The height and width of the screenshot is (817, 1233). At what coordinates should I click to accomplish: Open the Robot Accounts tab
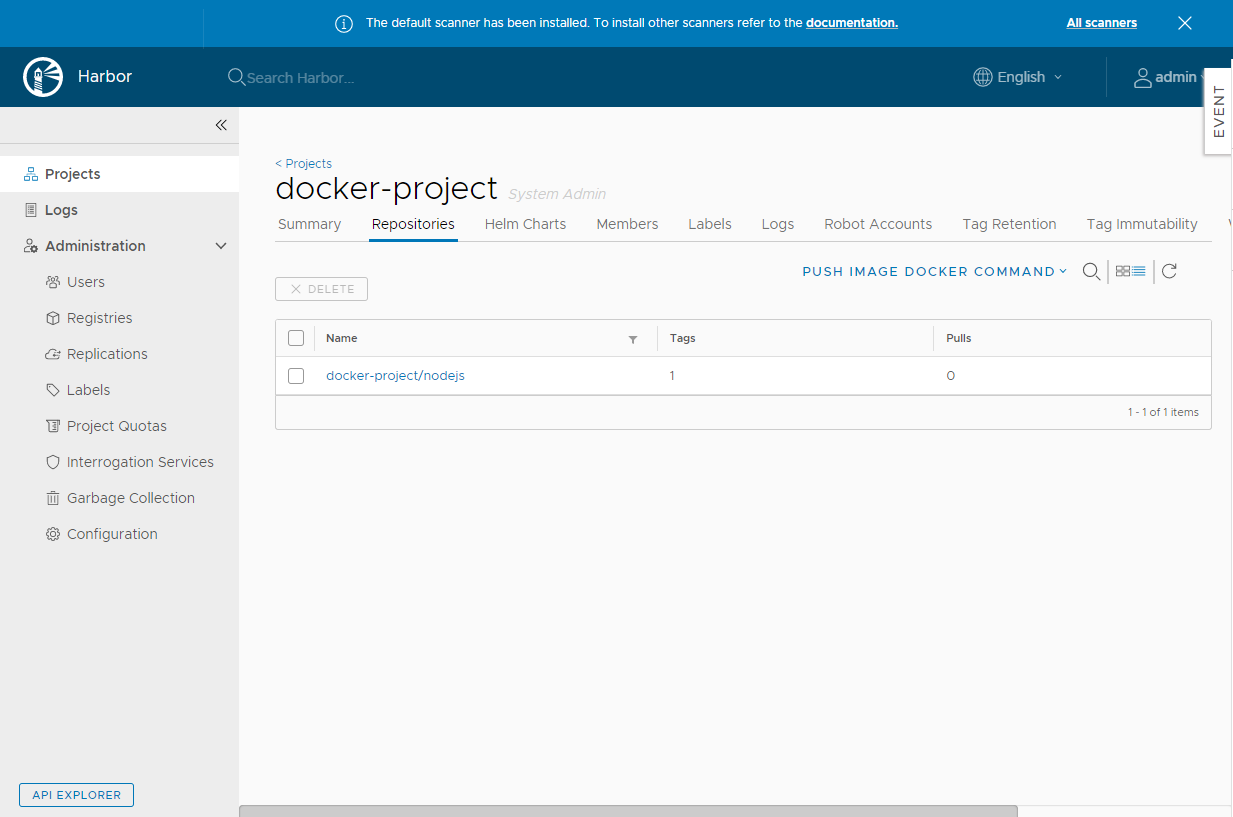(x=878, y=224)
